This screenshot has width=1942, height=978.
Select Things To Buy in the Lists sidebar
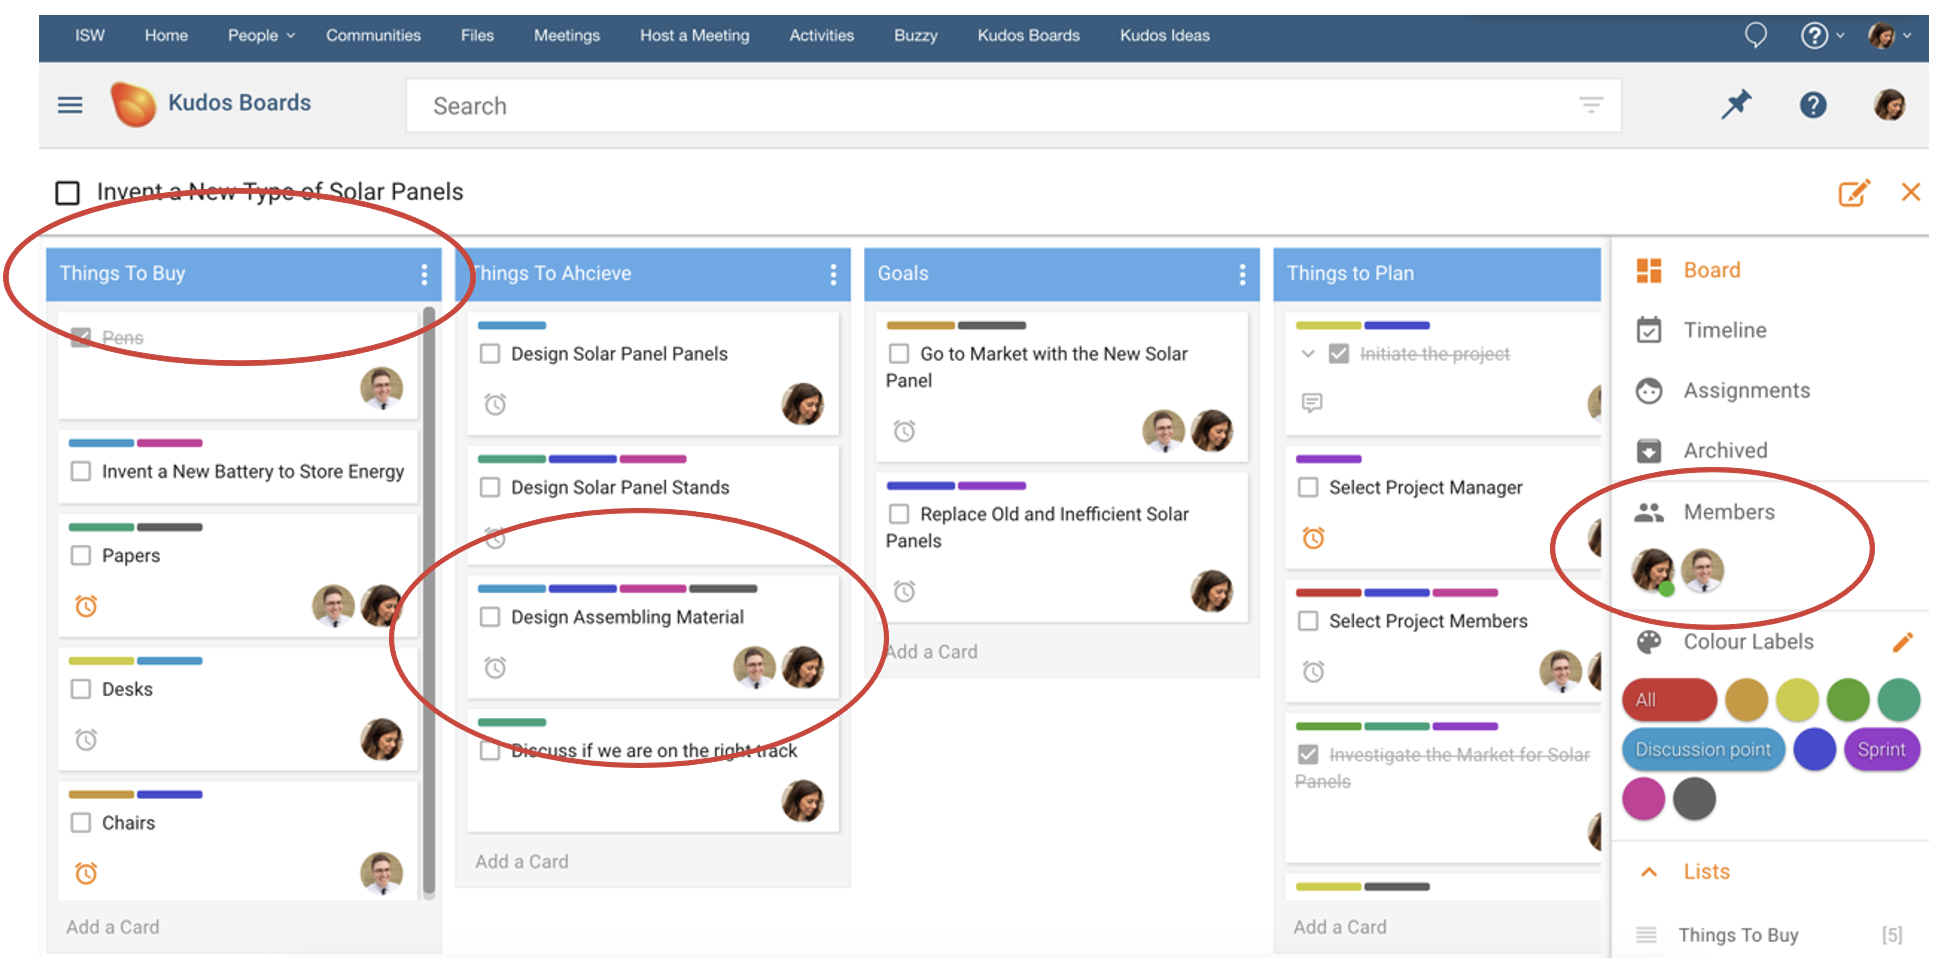[x=1739, y=934]
